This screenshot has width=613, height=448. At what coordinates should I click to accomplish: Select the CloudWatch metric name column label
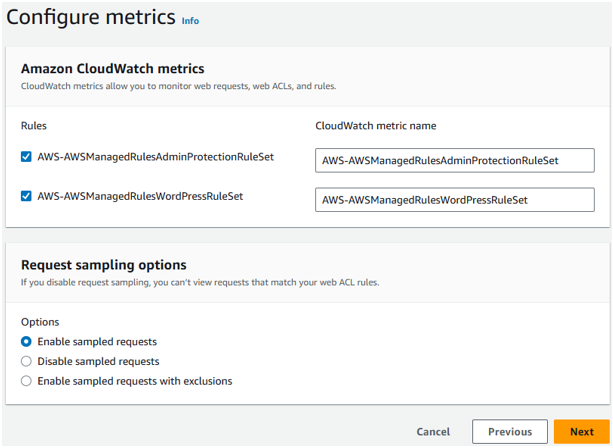pyautogui.click(x=376, y=126)
